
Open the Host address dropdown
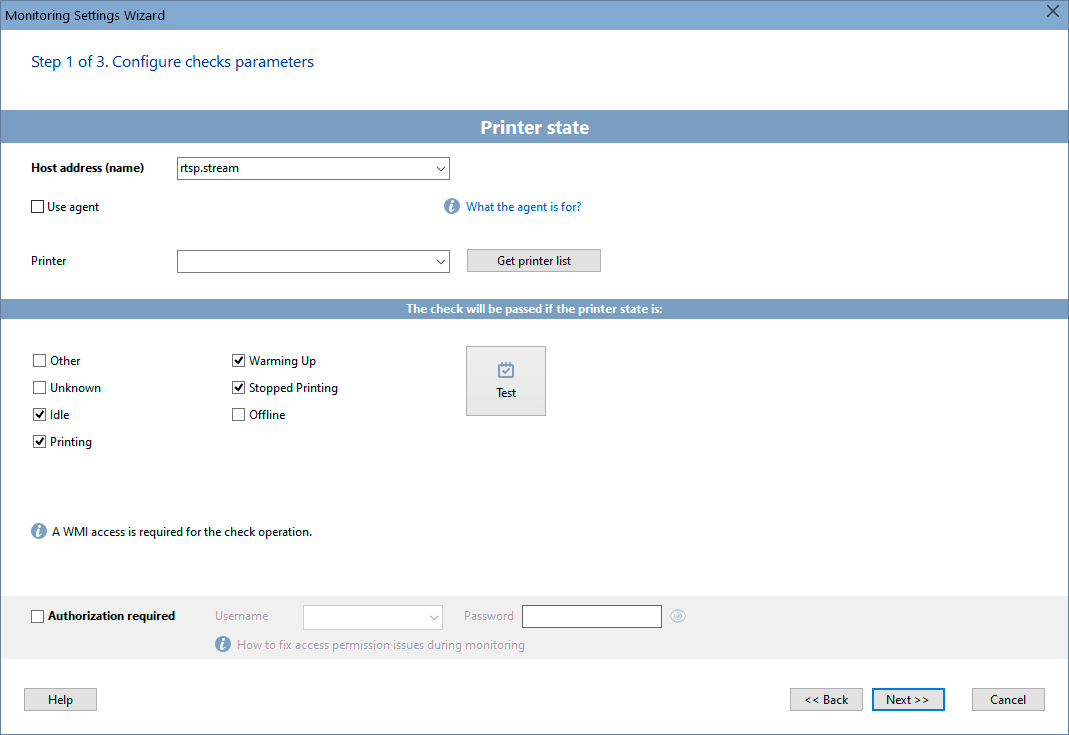(440, 168)
